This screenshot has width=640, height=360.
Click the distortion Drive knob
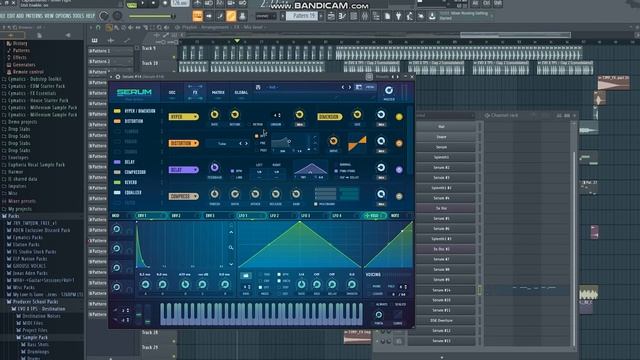pos(333,141)
